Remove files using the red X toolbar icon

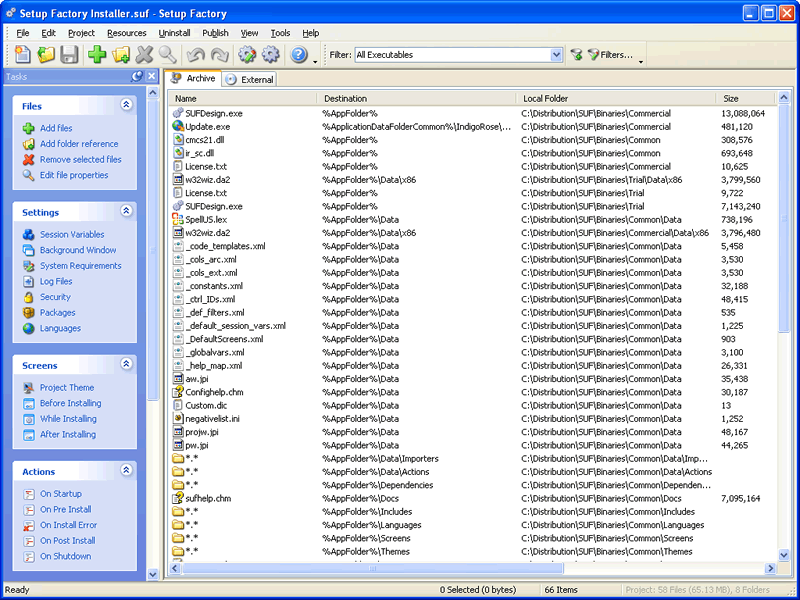coord(144,54)
